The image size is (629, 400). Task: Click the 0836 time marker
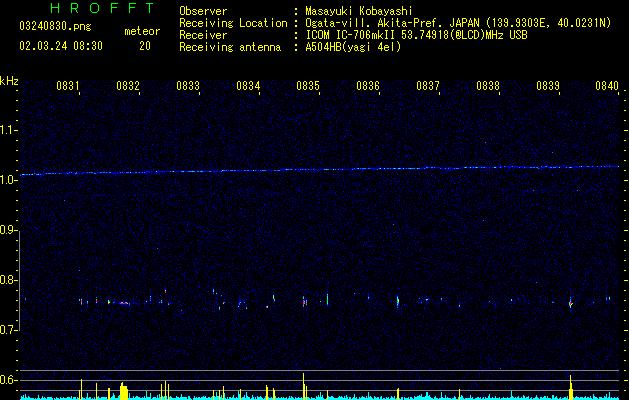368,85
